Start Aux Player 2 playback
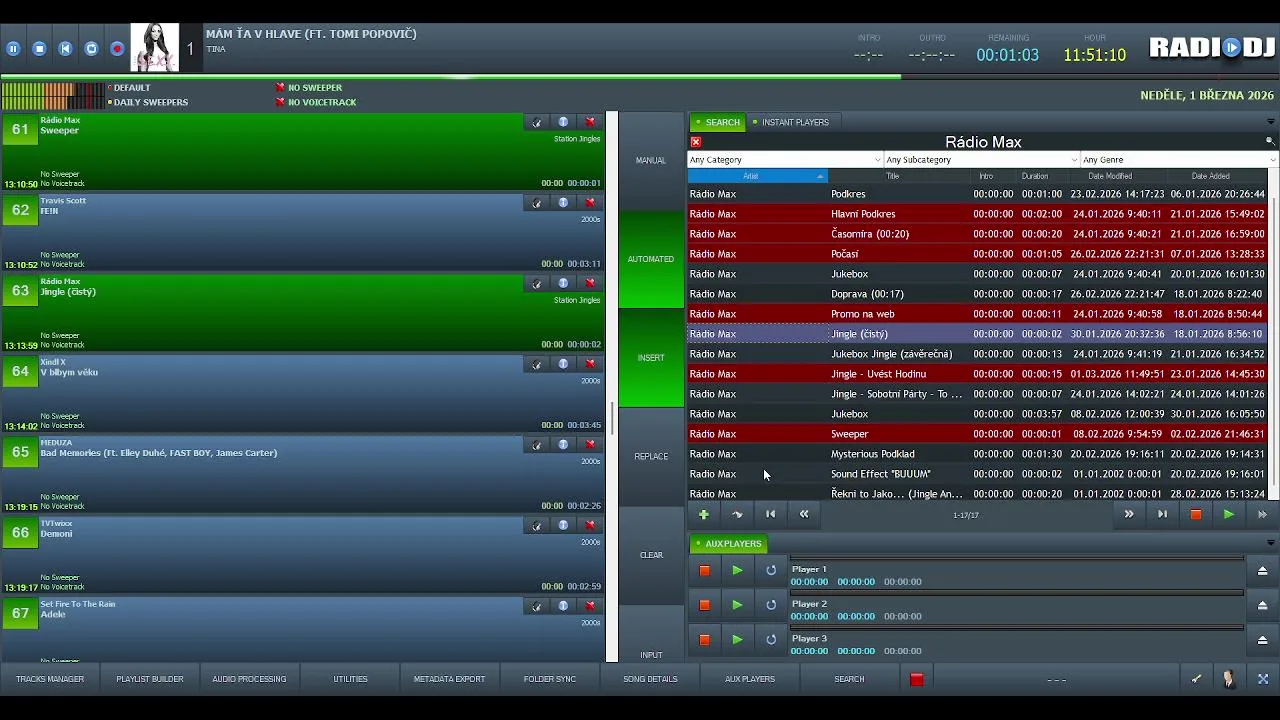1280x720 pixels. tap(737, 605)
